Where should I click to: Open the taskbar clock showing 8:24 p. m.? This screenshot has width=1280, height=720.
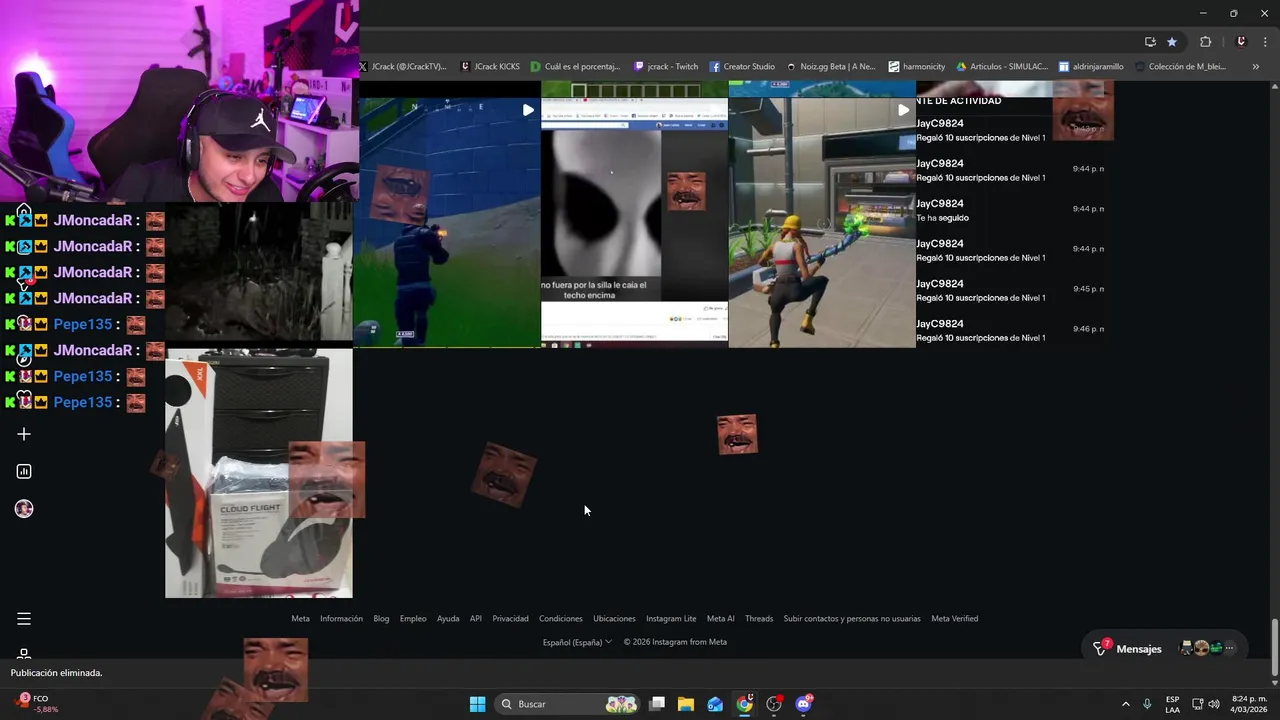[1249, 704]
